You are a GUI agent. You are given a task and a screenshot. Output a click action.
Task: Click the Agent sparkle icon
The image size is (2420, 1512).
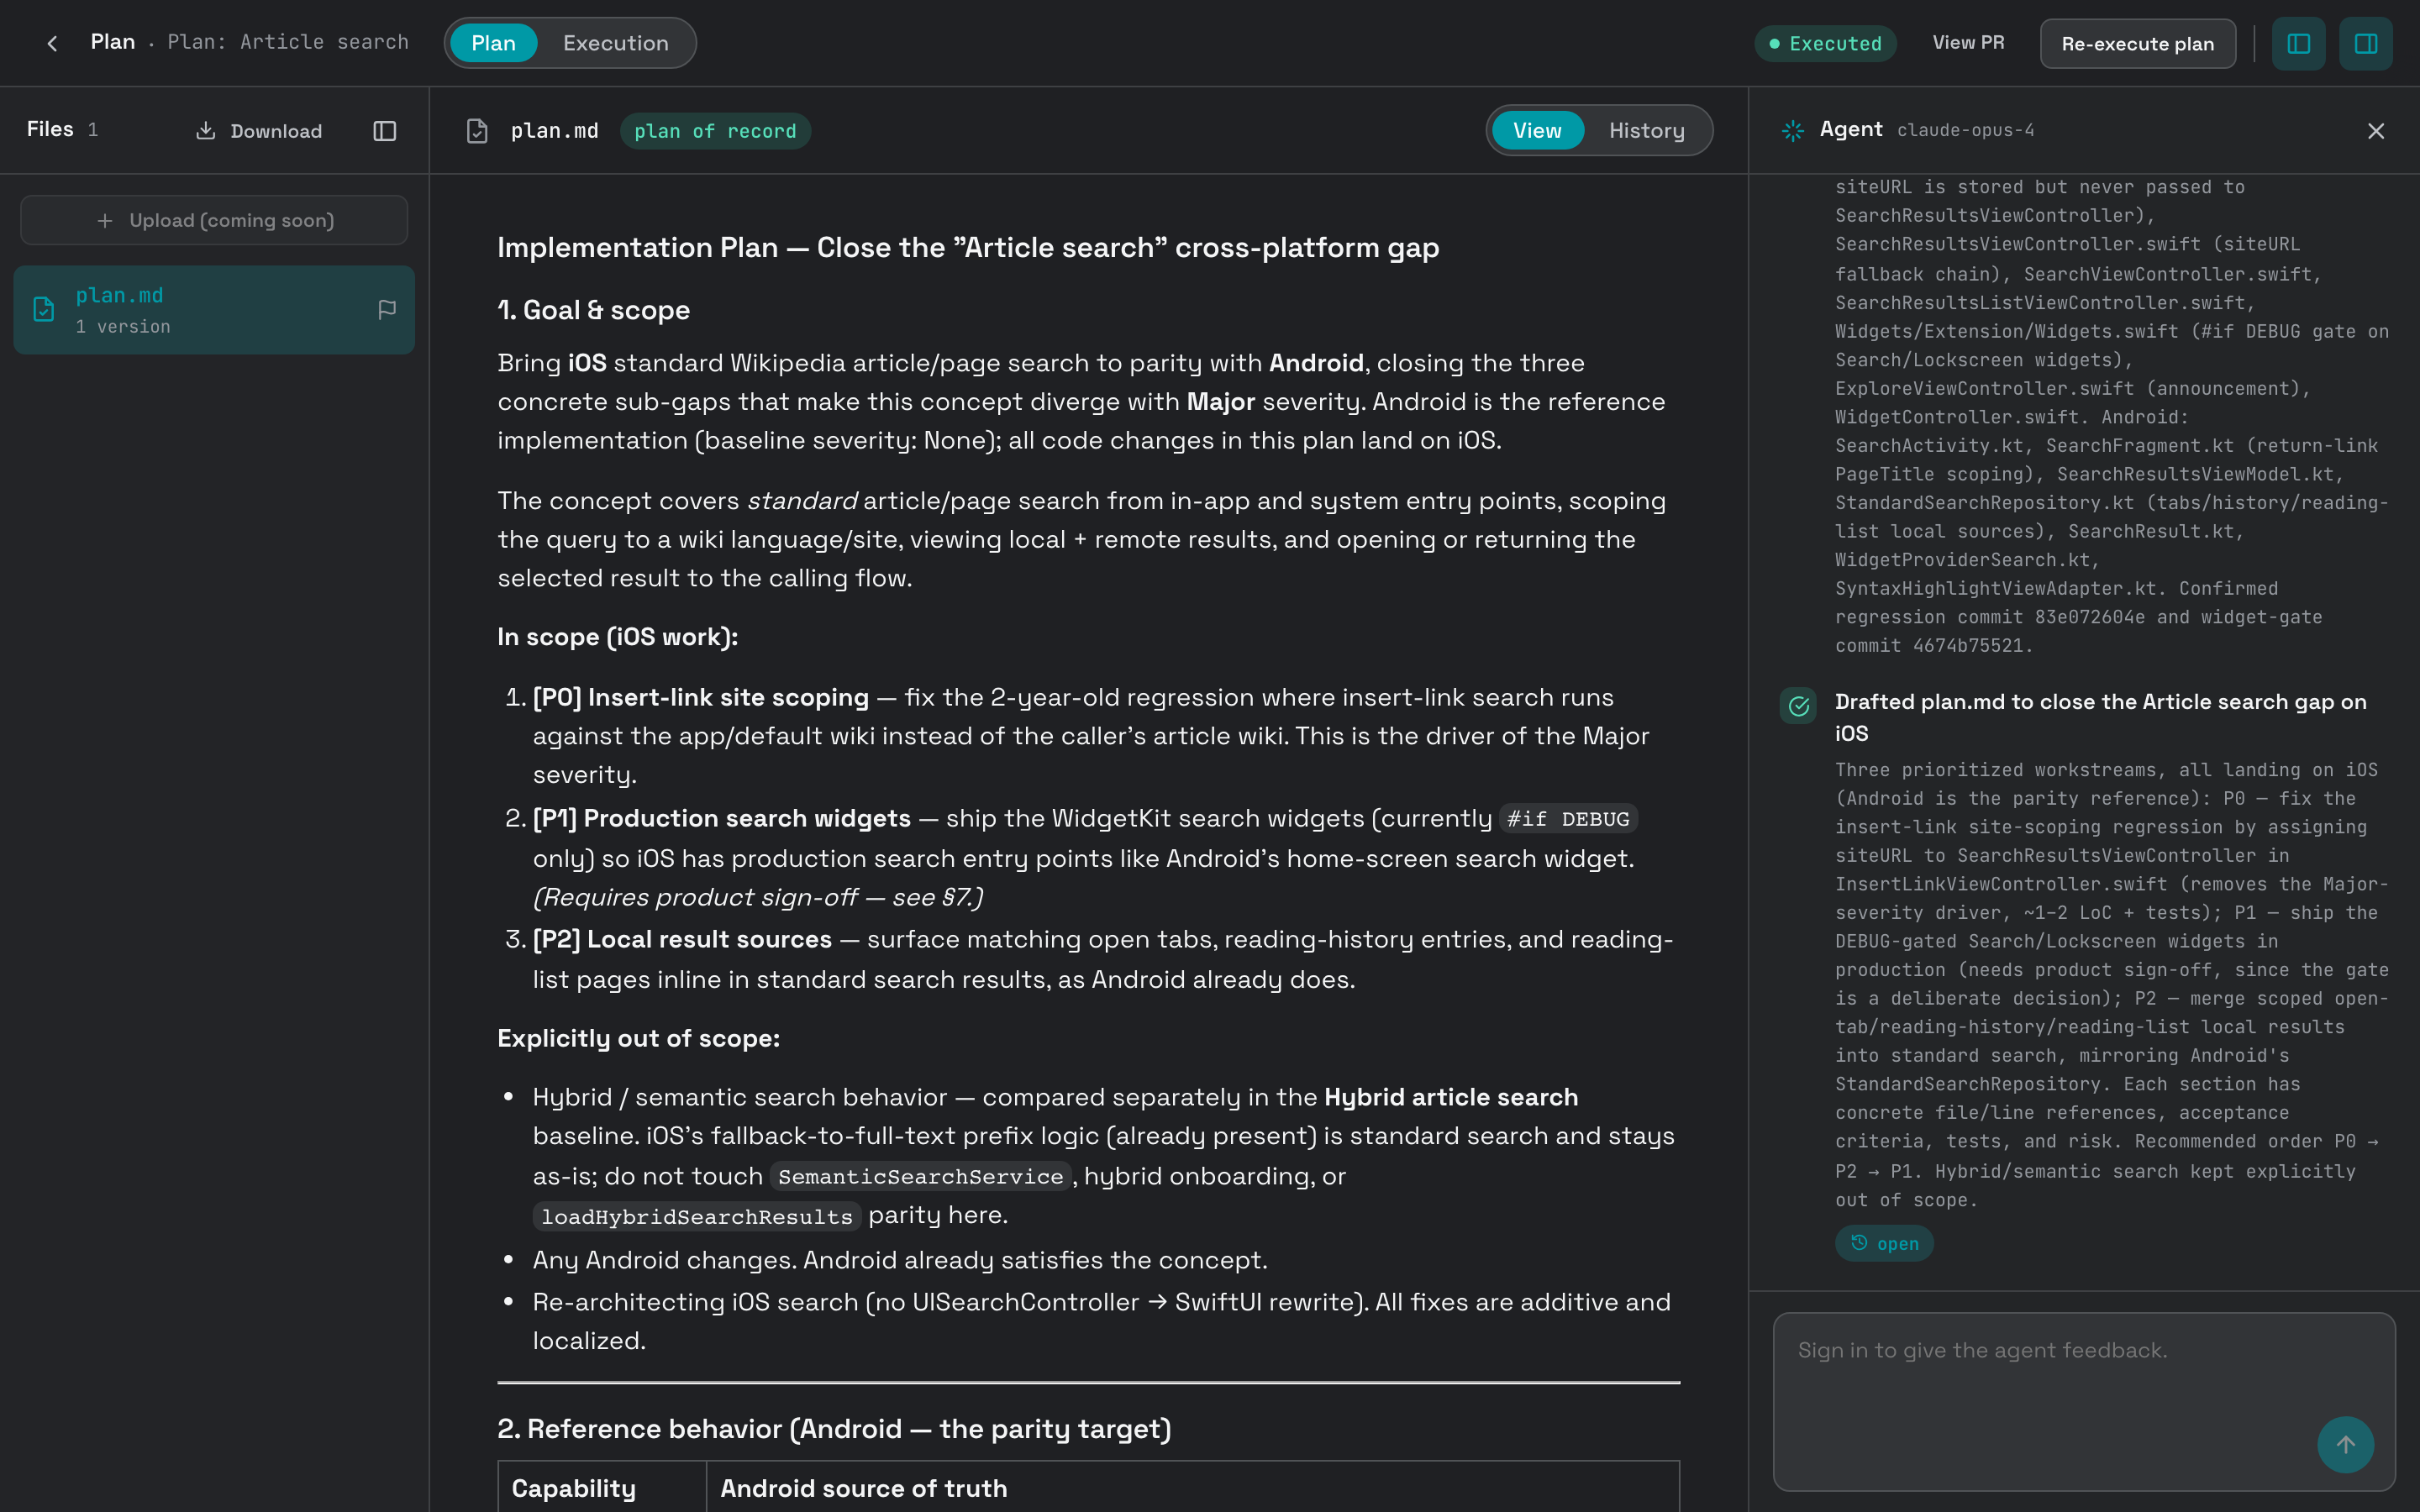(x=1793, y=130)
